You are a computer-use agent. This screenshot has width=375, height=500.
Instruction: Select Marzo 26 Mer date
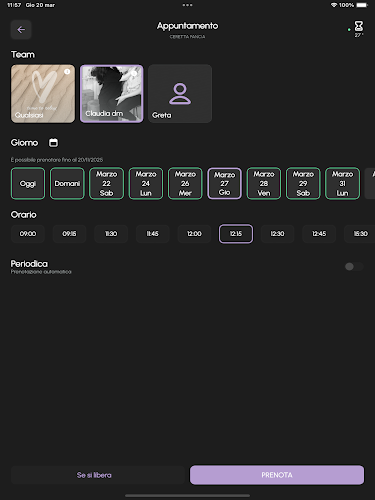coord(185,183)
